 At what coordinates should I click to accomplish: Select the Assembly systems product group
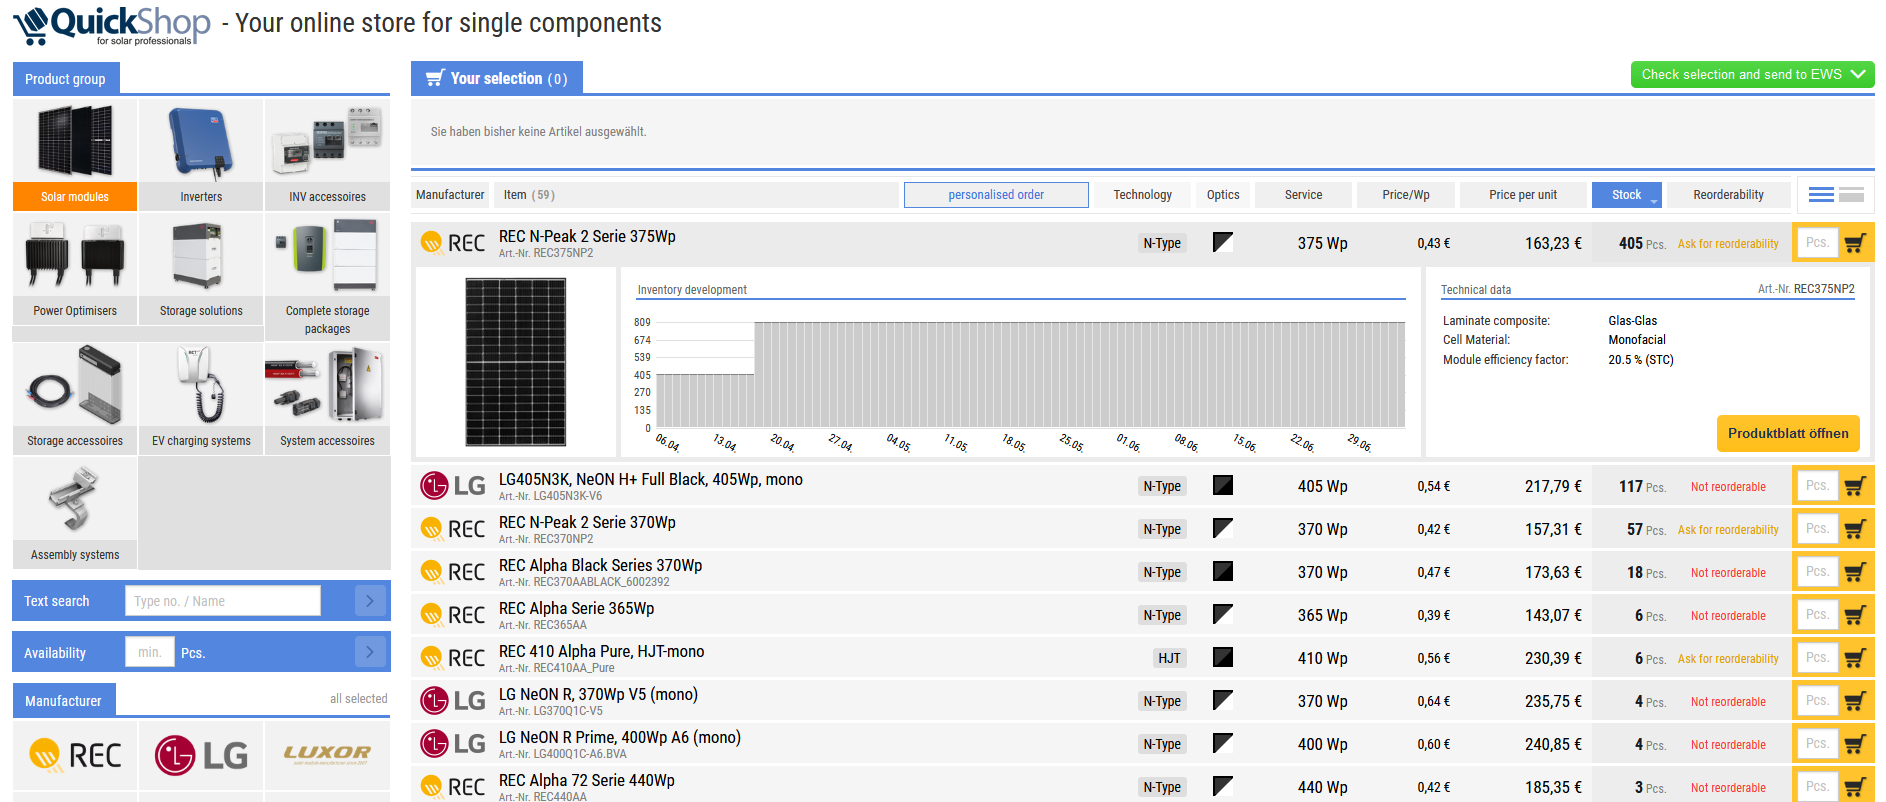[75, 511]
